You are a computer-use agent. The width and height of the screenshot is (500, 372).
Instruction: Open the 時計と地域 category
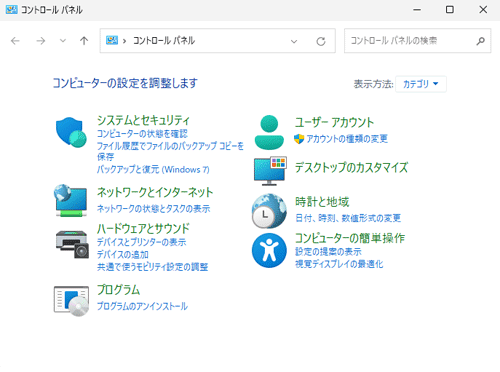pyautogui.click(x=322, y=202)
